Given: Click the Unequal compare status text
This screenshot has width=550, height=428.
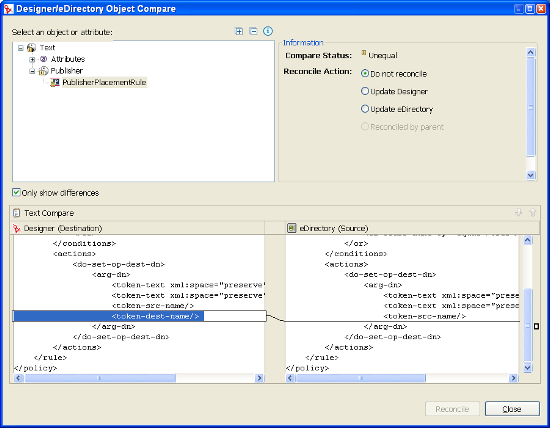Looking at the screenshot, I should click(383, 55).
